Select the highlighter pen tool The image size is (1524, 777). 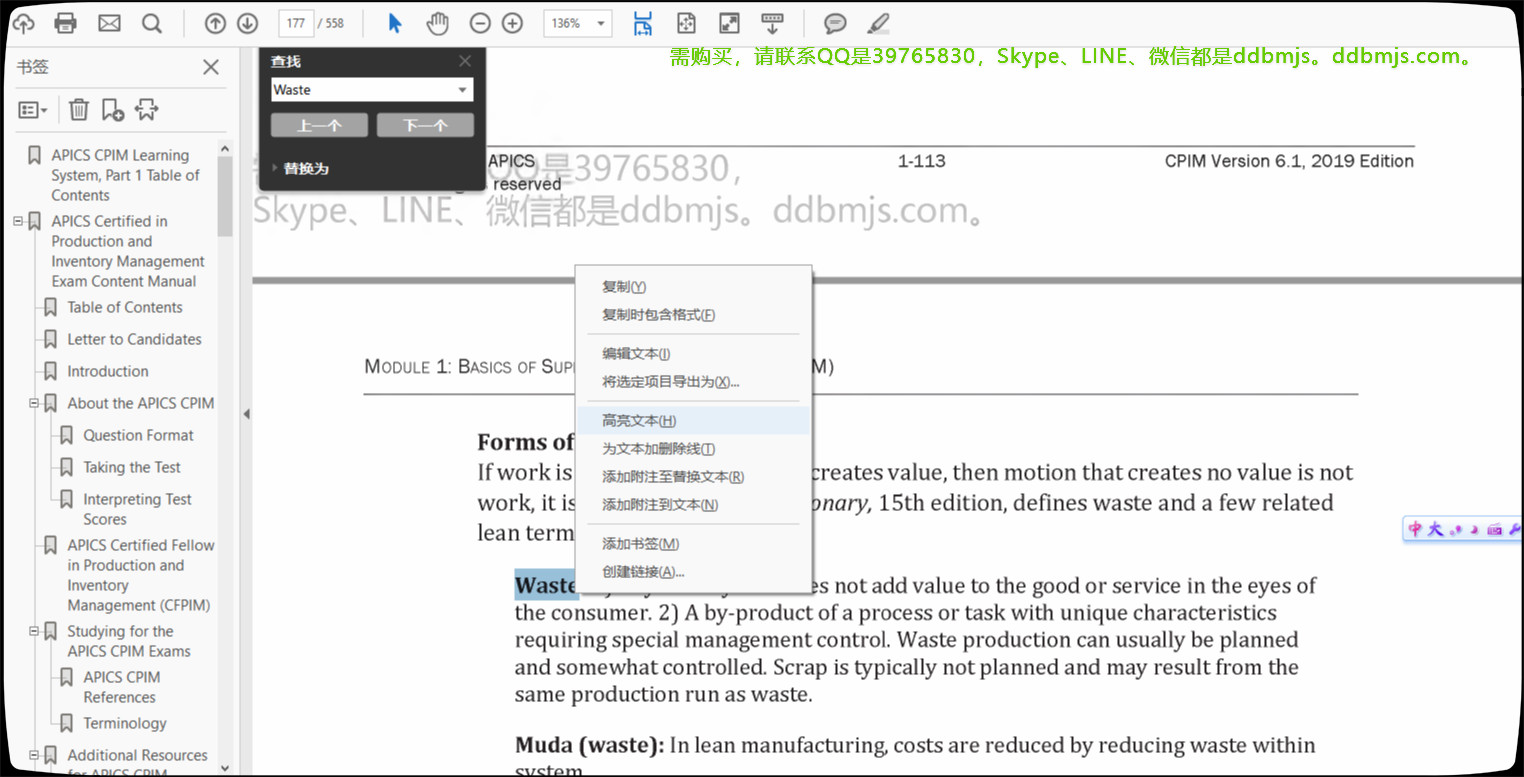(x=878, y=23)
